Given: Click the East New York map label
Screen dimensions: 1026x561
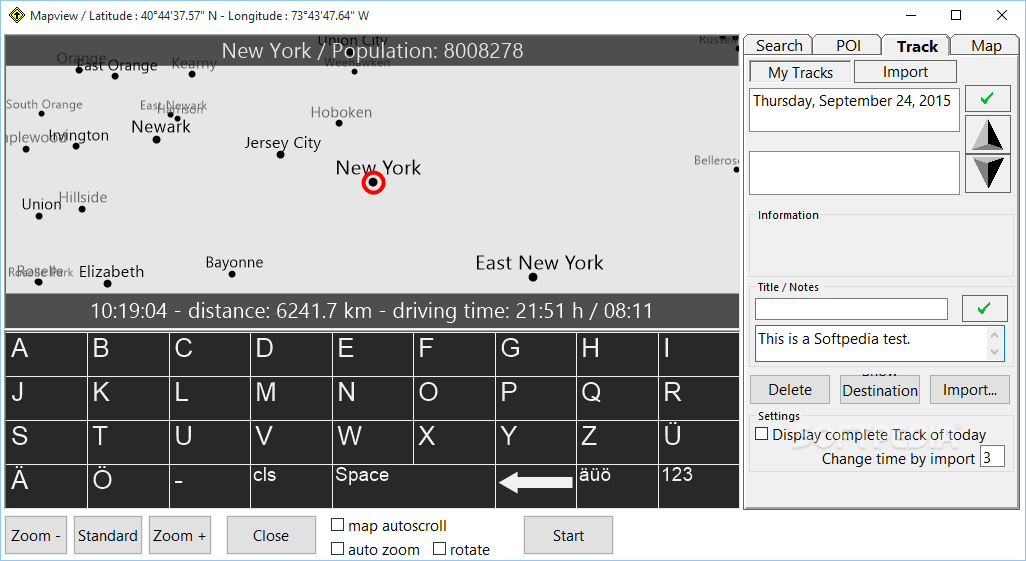Looking at the screenshot, I should [539, 262].
